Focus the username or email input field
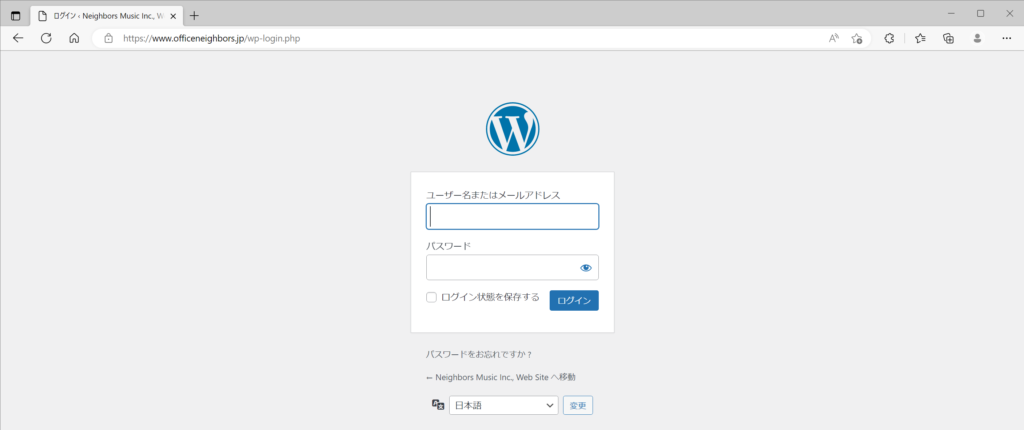Screen dimensions: 1024x430 click(x=512, y=217)
